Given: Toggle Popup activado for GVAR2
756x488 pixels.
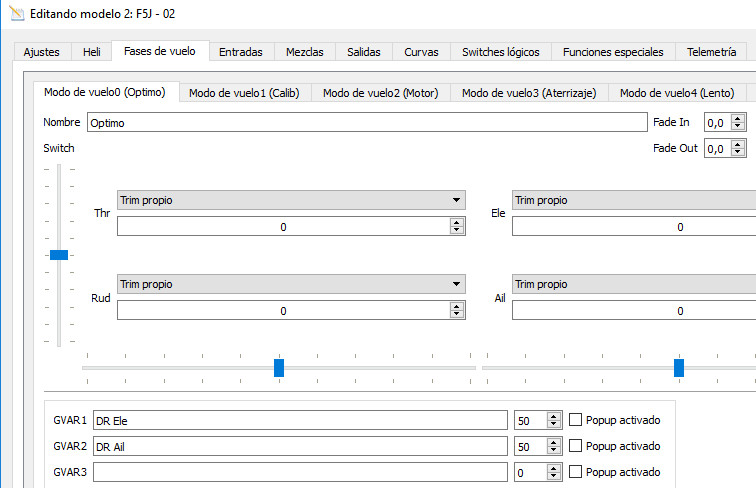Looking at the screenshot, I should 575,446.
